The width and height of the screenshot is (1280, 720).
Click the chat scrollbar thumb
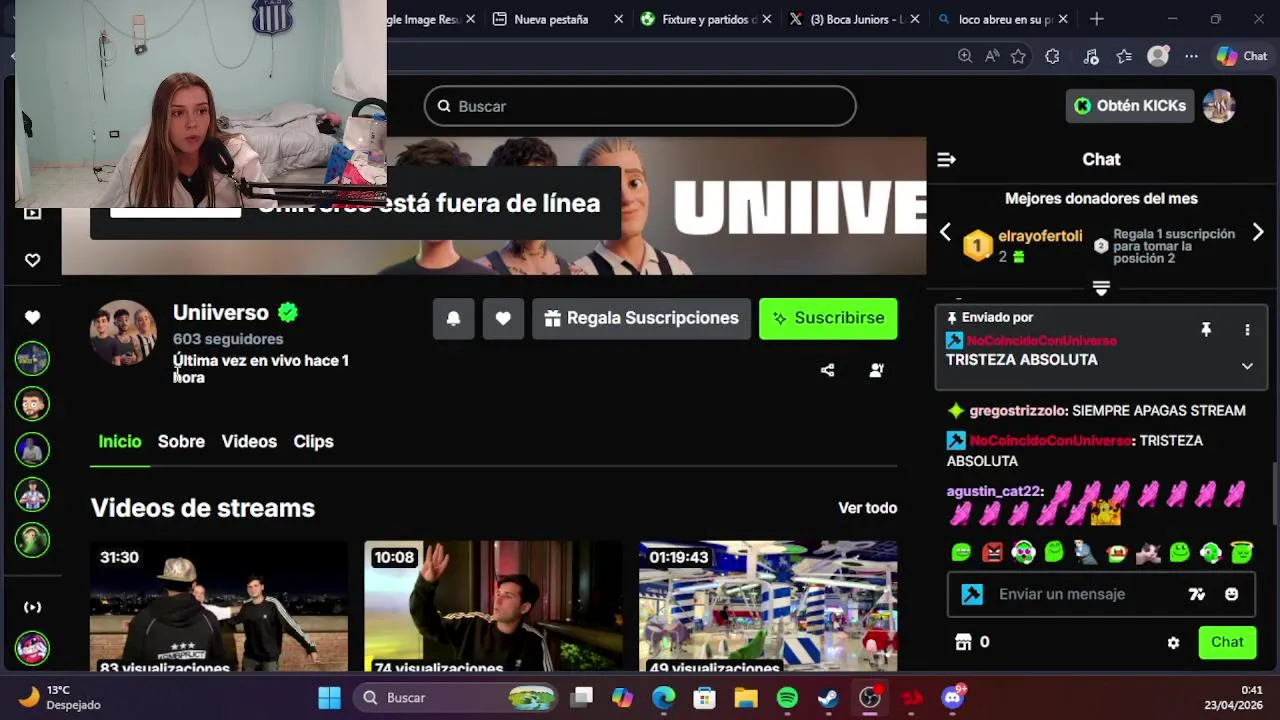click(x=1274, y=493)
